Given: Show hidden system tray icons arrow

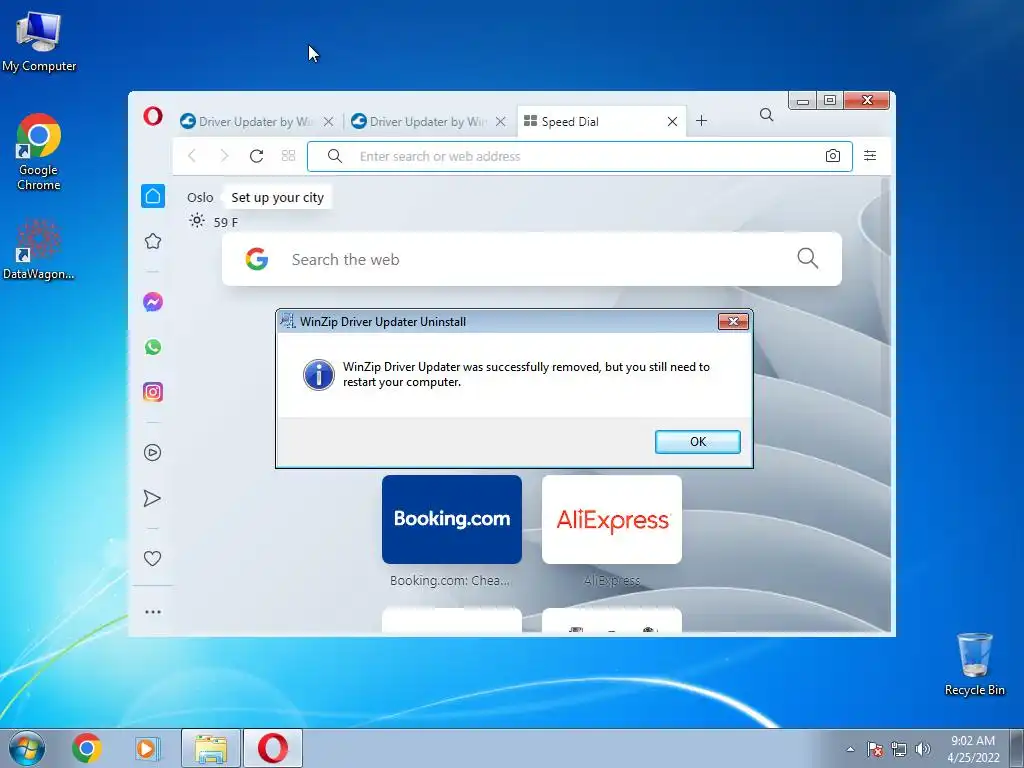Looking at the screenshot, I should pos(850,749).
